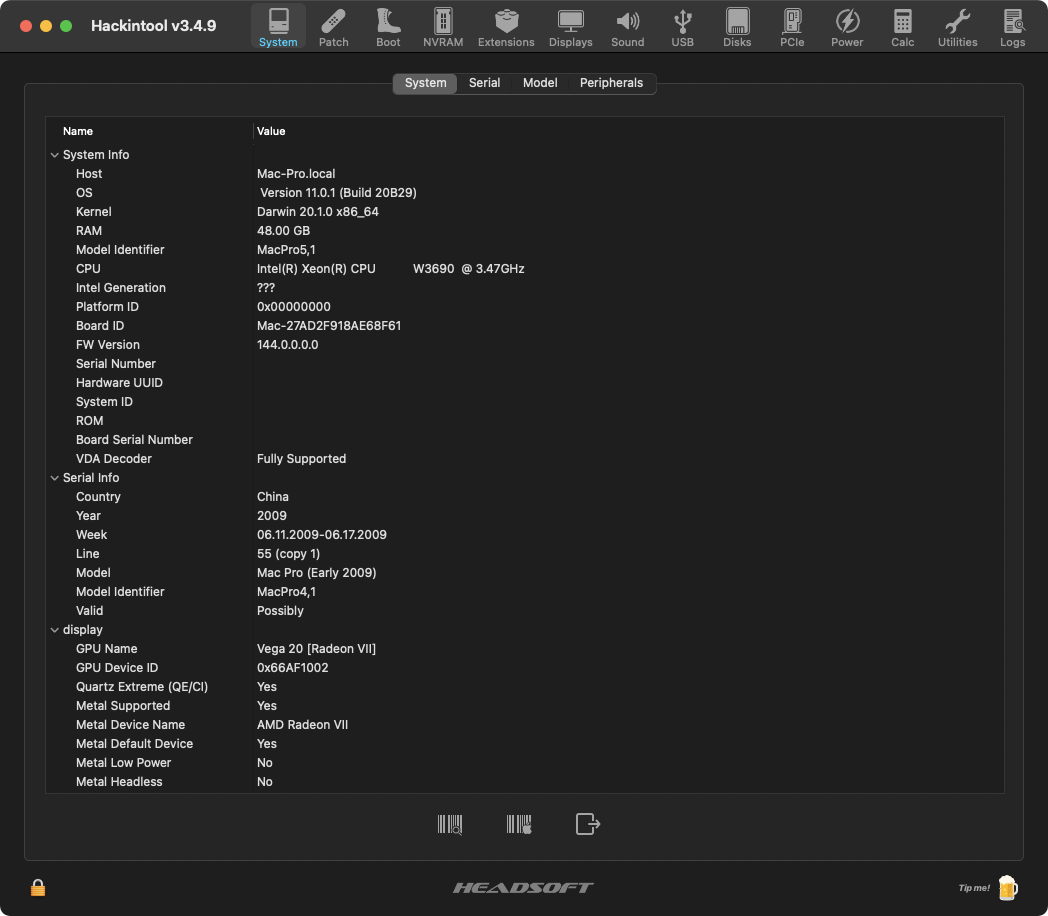This screenshot has height=916, width=1048.
Task: Select the Board Serial Number row
Action: pos(525,440)
